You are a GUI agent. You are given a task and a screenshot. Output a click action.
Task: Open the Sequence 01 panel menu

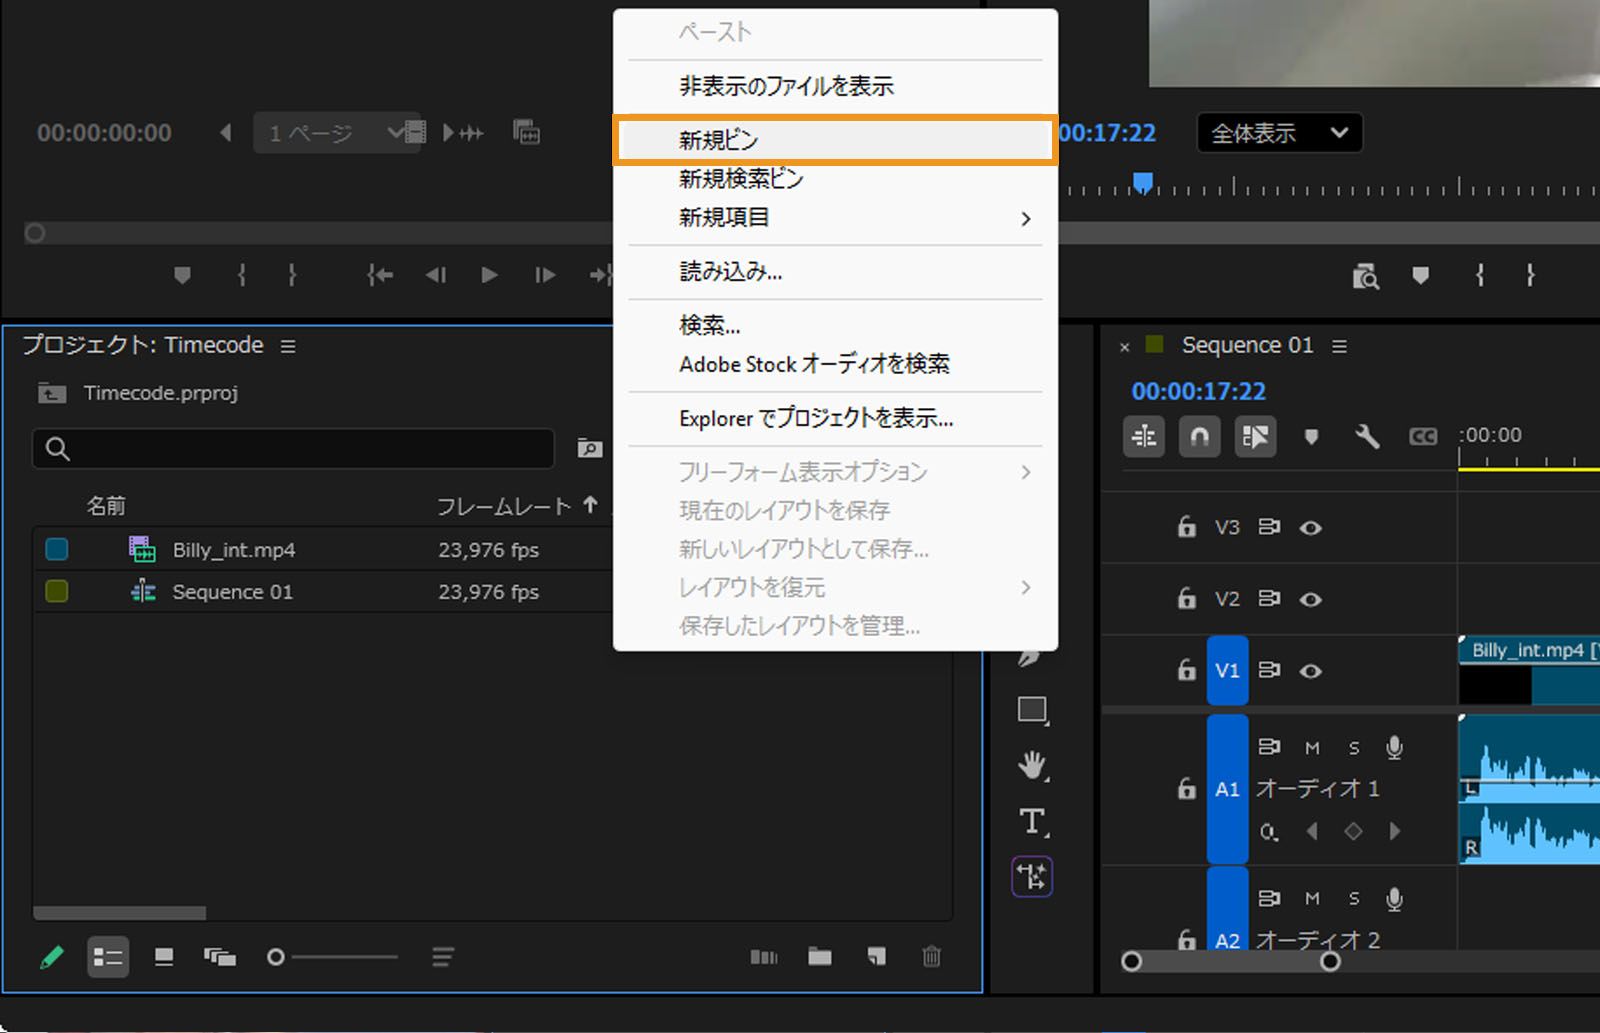point(1339,345)
